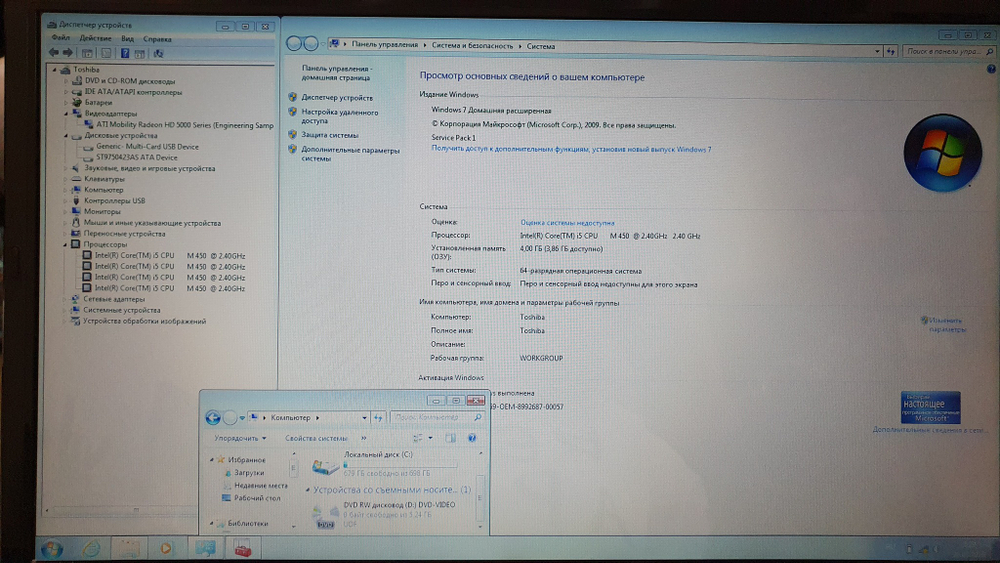This screenshot has height=563, width=1000.
Task: Expand Сетевые адаптеры node
Action: click(66, 299)
